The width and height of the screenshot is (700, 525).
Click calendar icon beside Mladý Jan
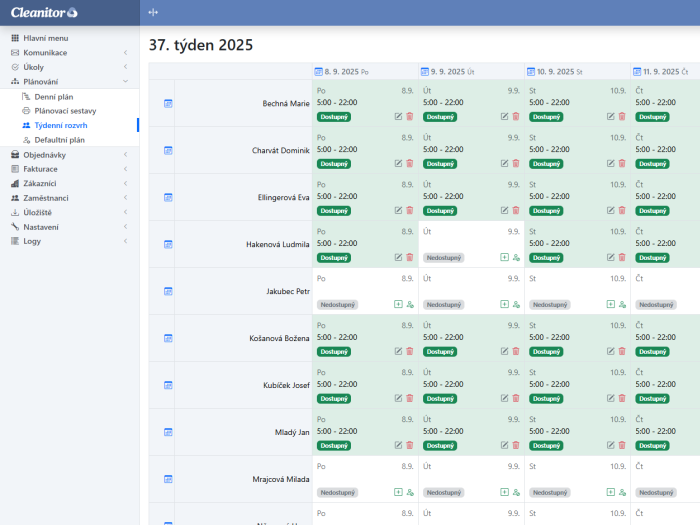(168, 432)
